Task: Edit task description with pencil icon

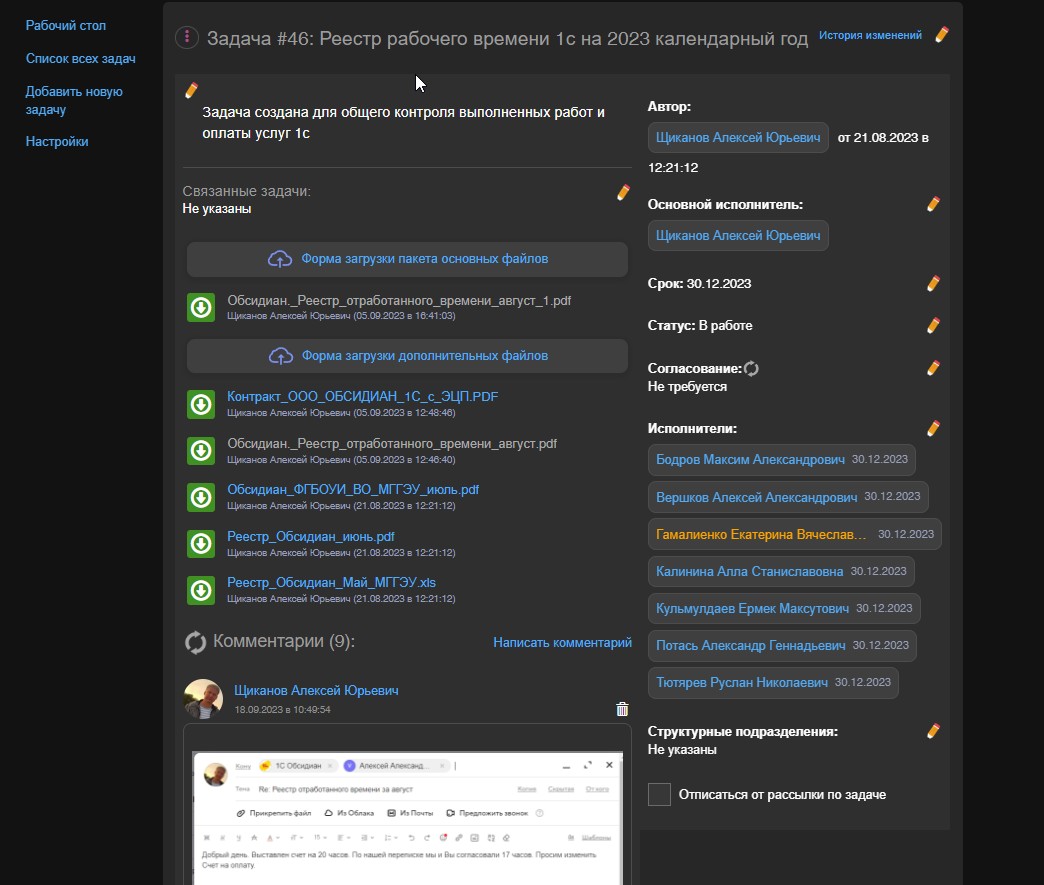Action: (191, 91)
